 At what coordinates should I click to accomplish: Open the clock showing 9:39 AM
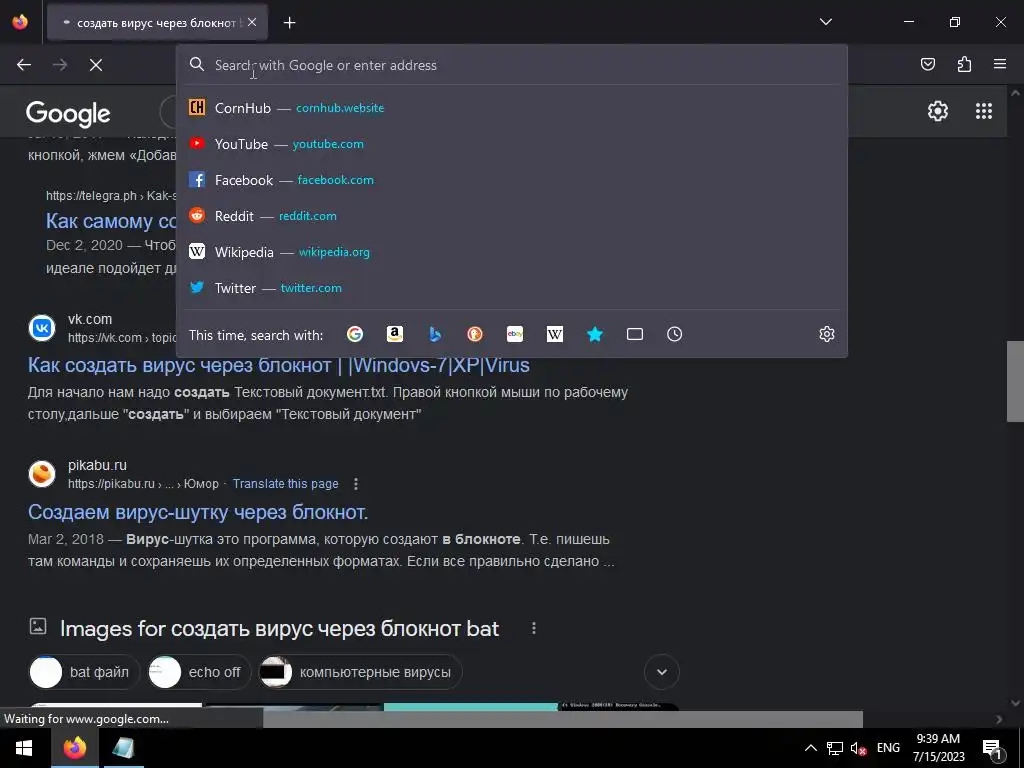[x=938, y=748]
